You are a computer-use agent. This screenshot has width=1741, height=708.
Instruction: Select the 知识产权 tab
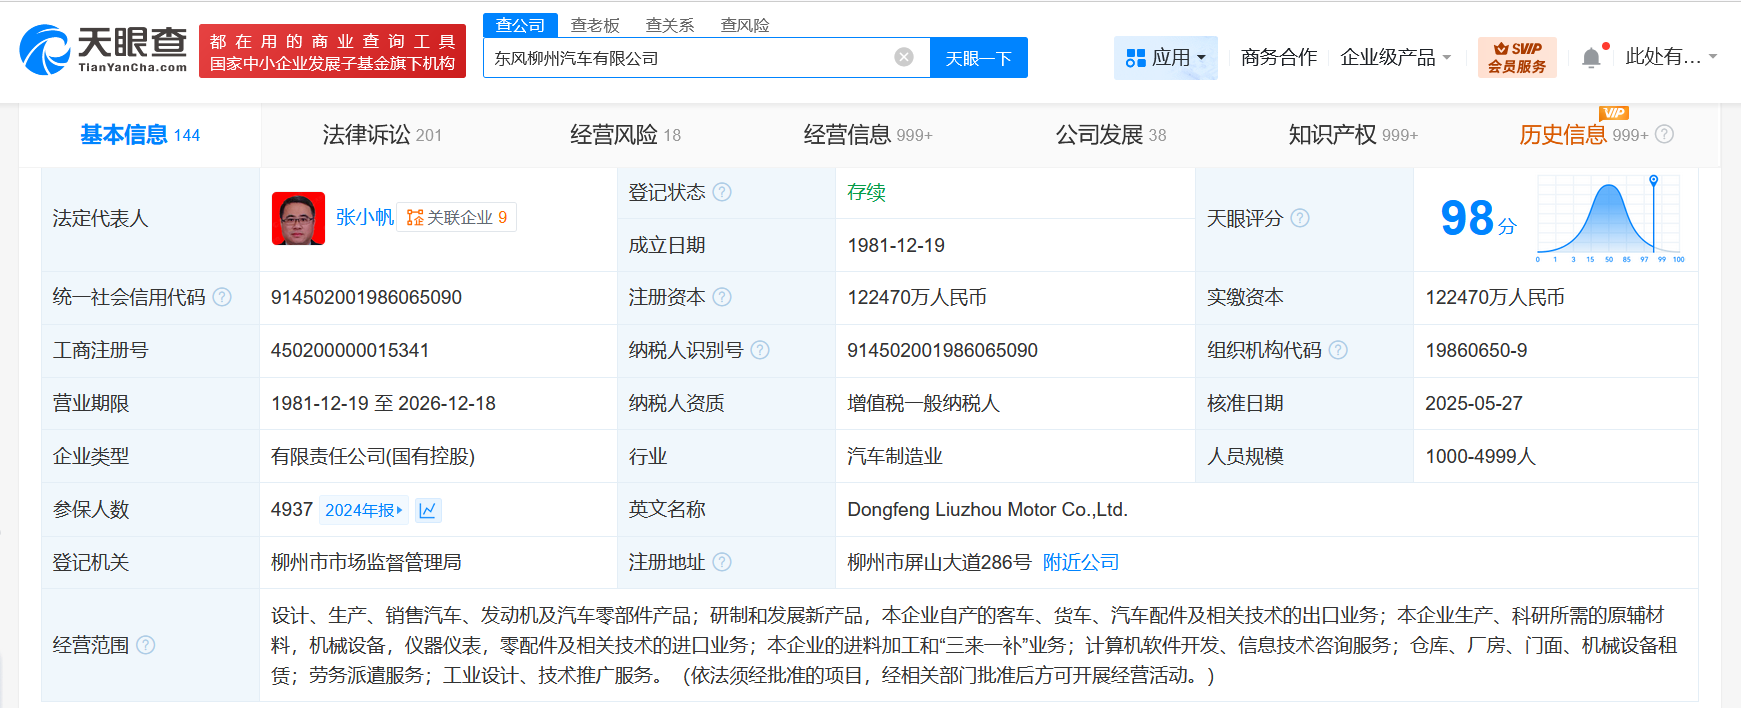1353,135
